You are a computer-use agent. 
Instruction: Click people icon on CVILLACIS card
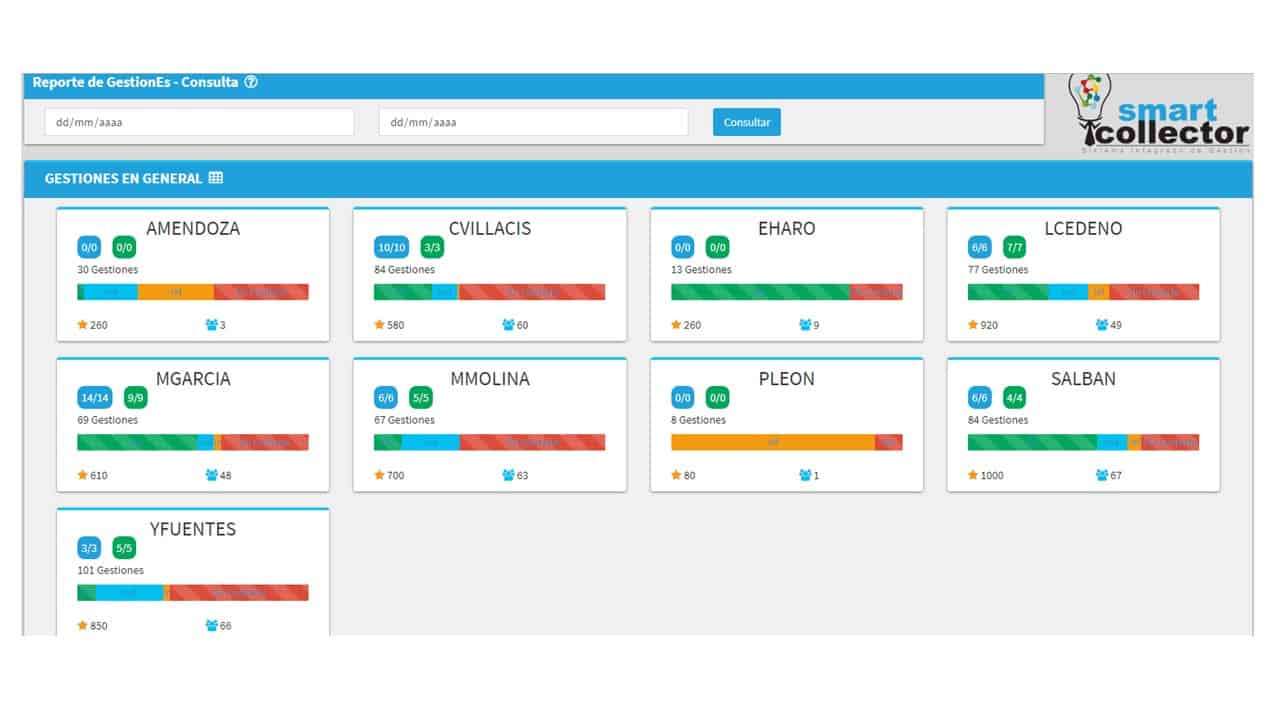[509, 325]
